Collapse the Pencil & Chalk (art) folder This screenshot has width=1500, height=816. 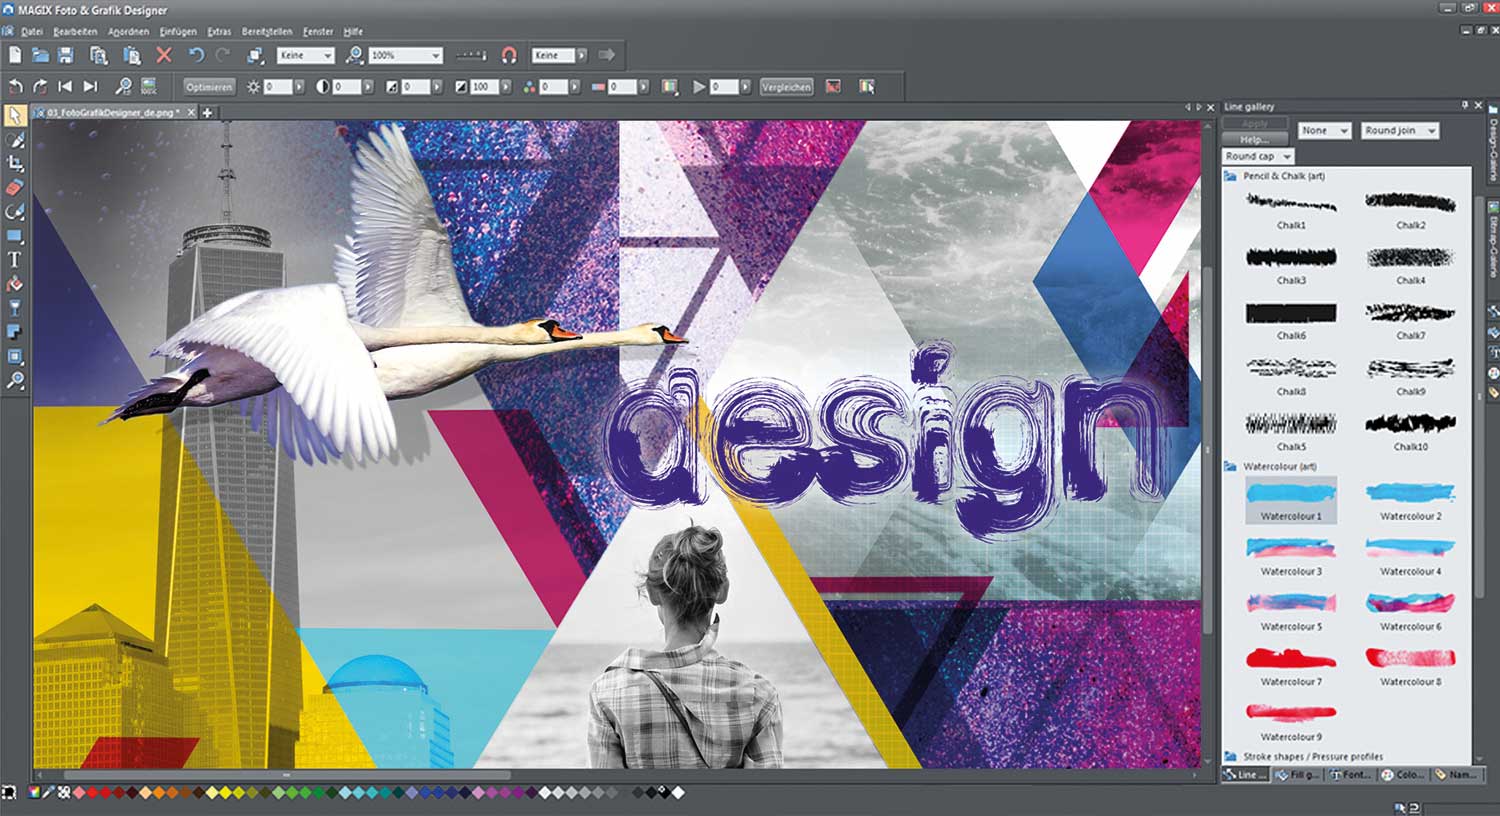[1230, 176]
